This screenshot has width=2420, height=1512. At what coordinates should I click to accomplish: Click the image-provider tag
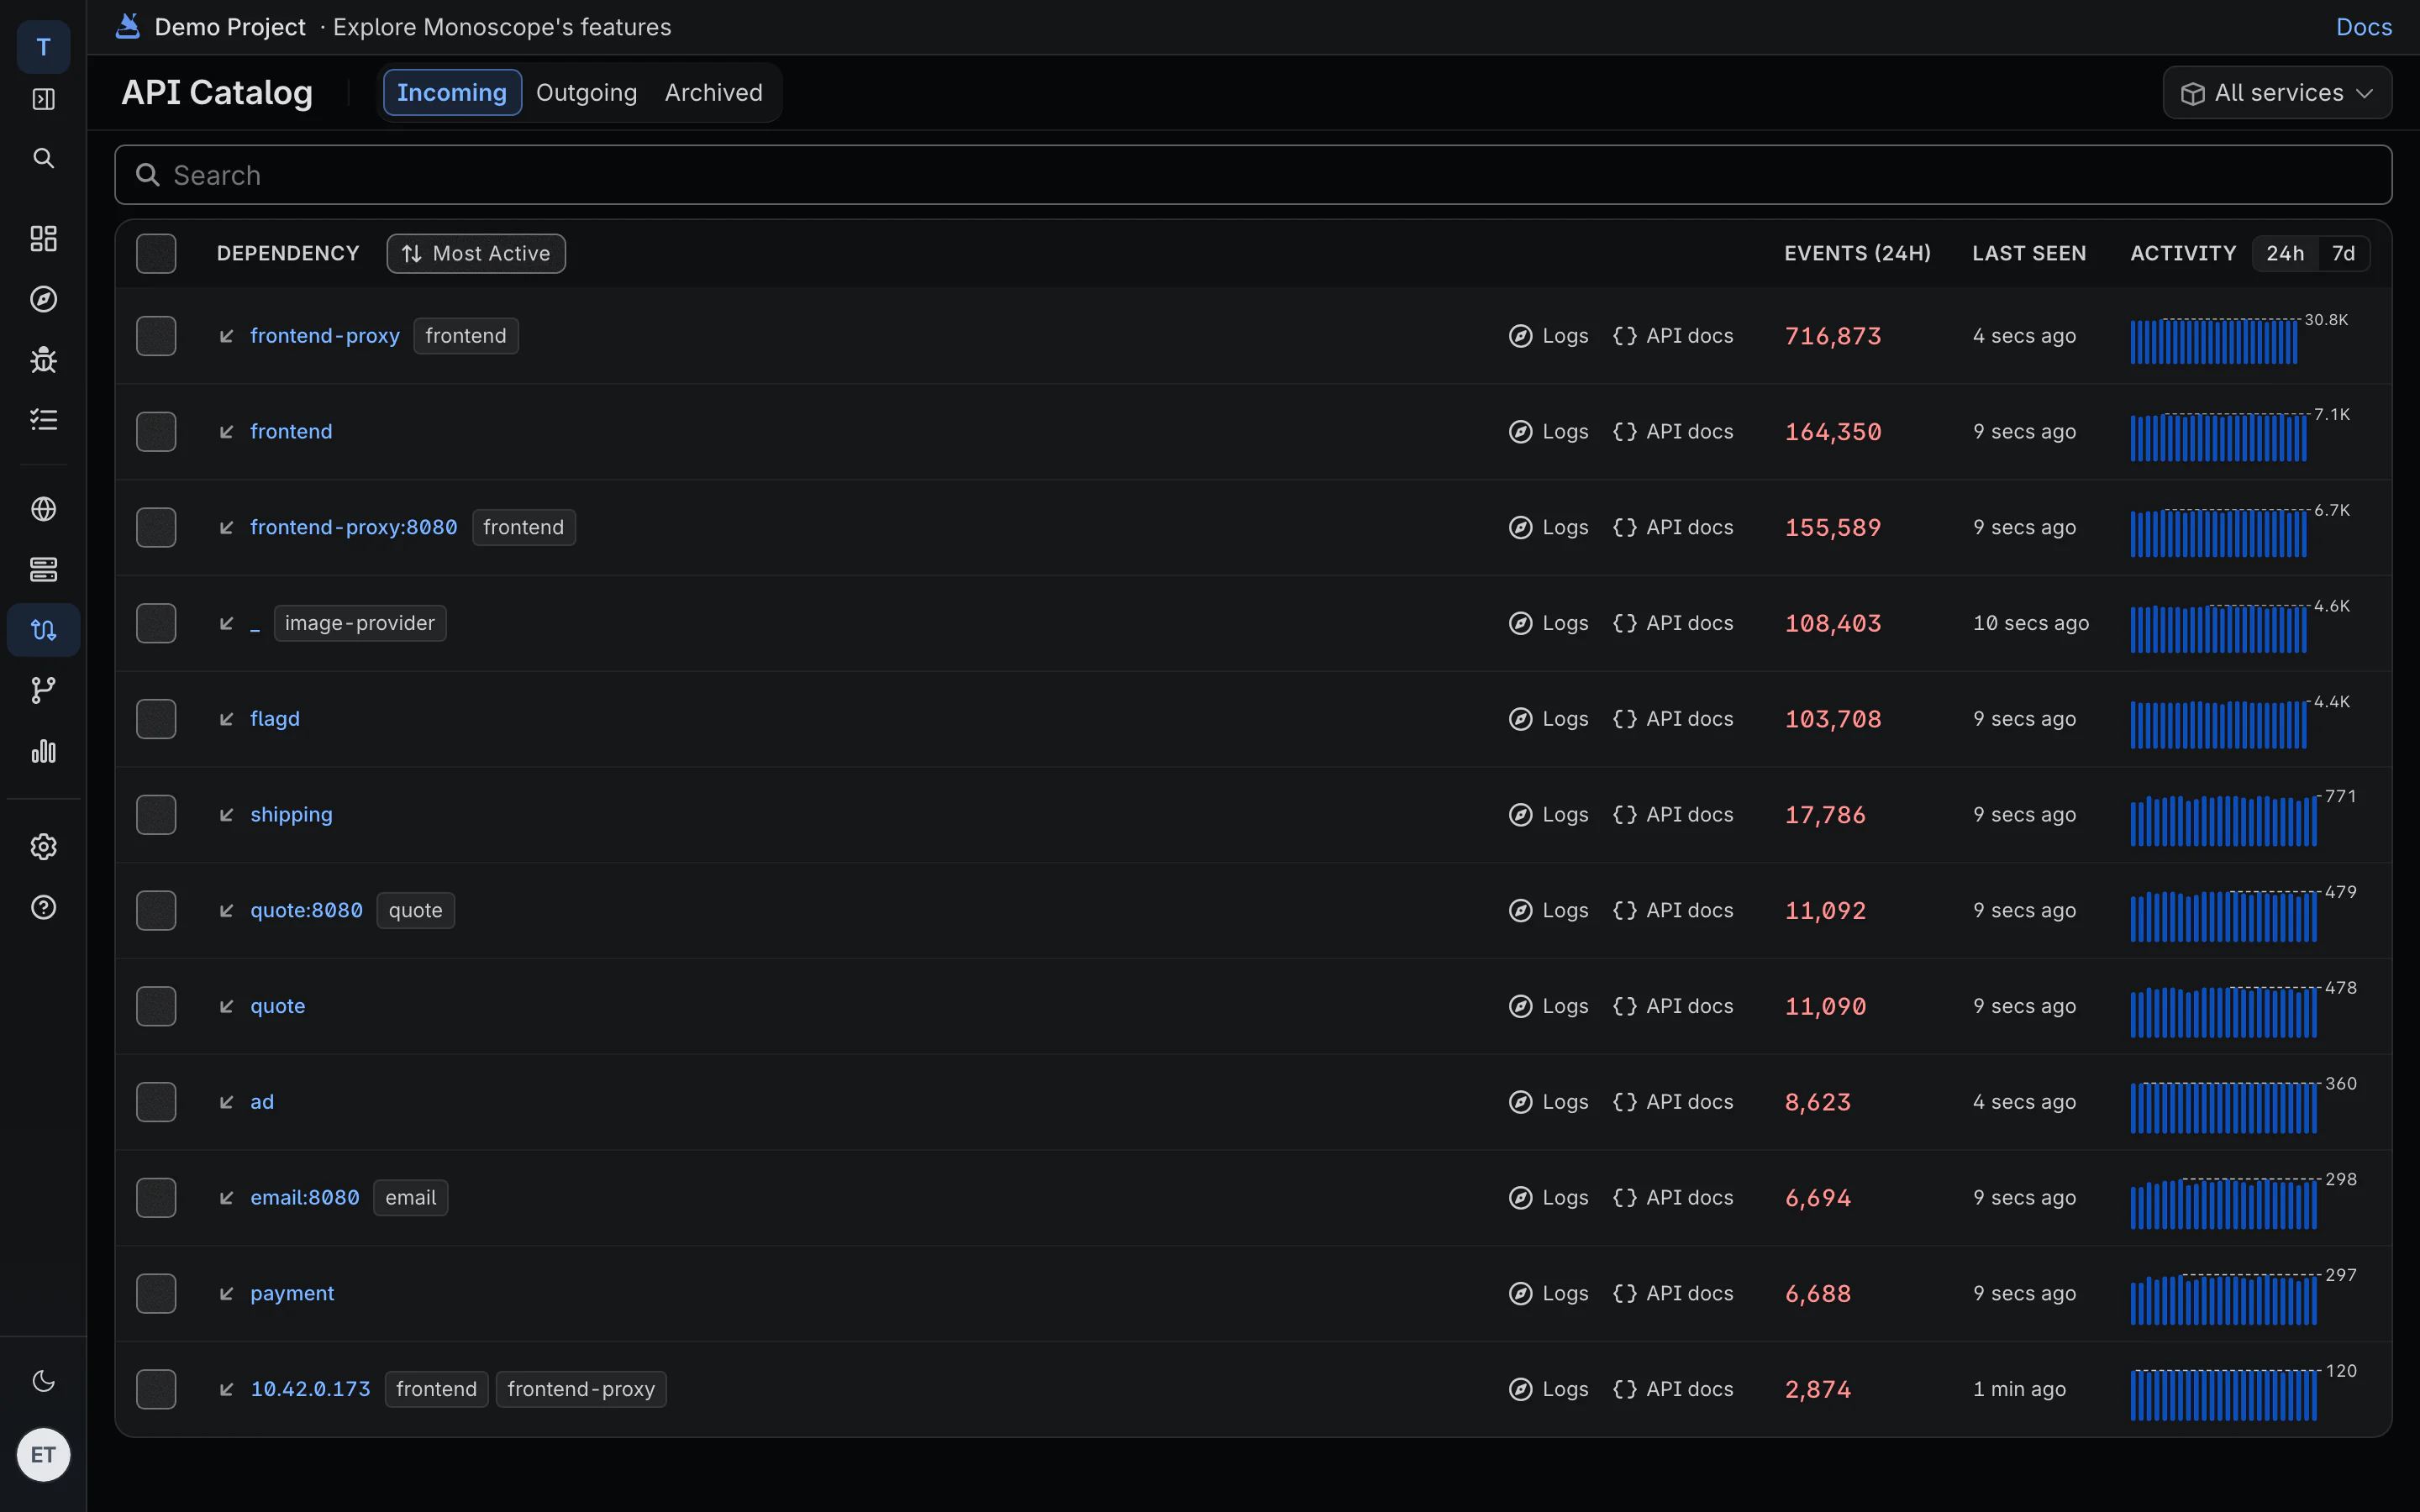point(360,623)
